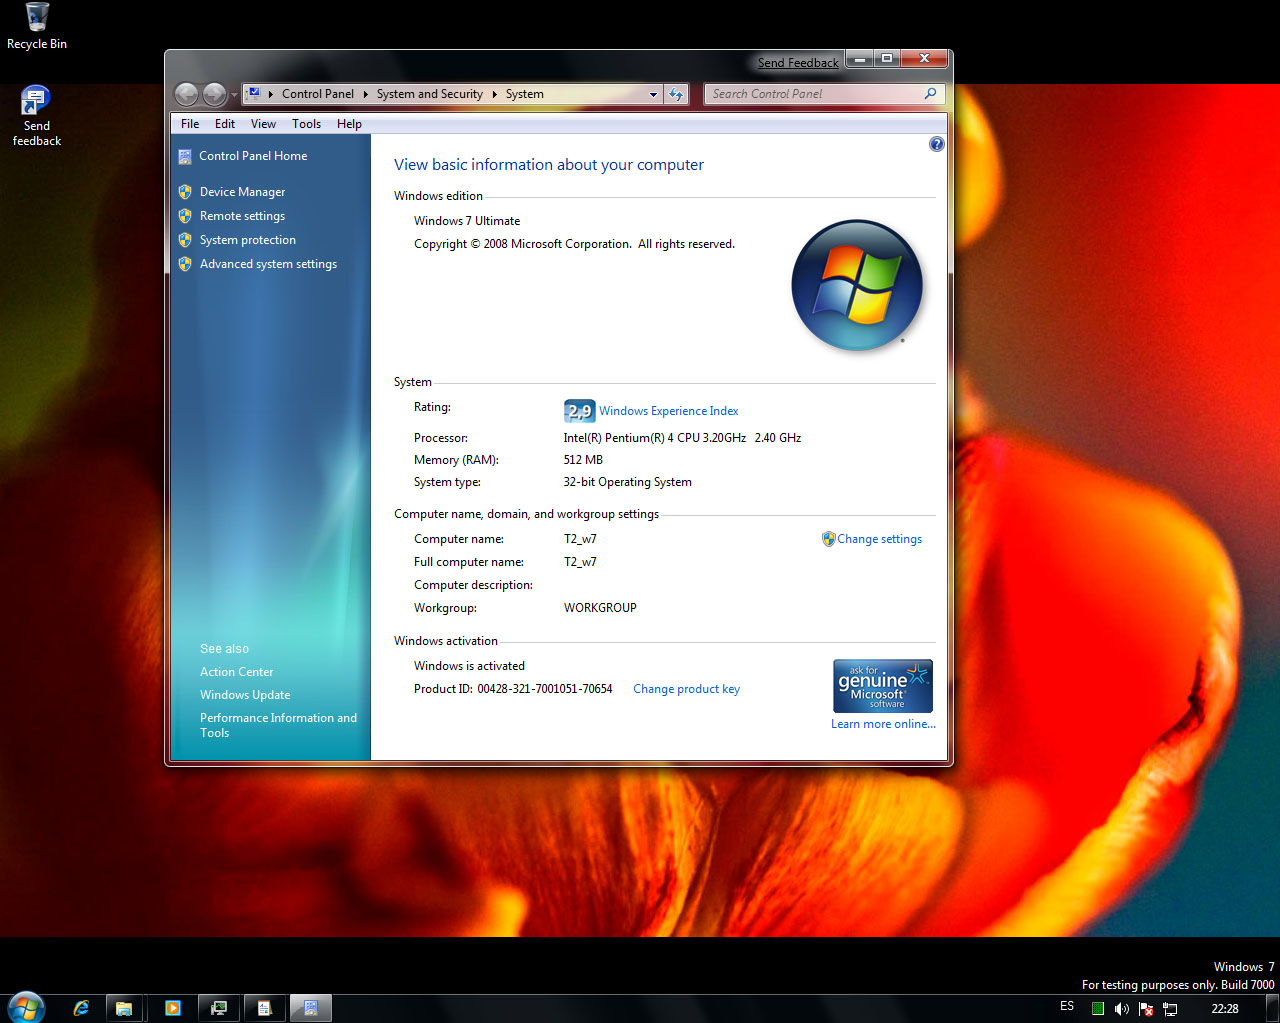Open the Help menu
The image size is (1280, 1023).
pyautogui.click(x=349, y=124)
